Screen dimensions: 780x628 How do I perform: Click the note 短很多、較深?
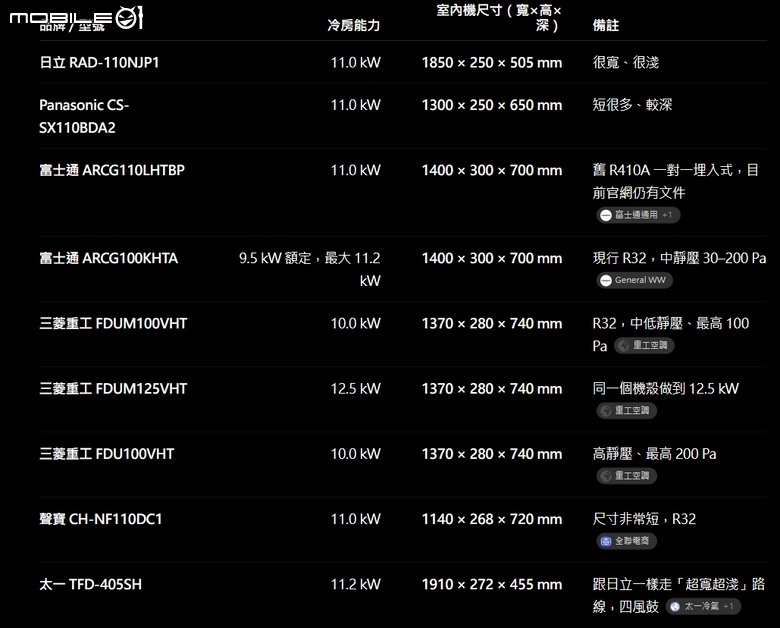click(632, 105)
